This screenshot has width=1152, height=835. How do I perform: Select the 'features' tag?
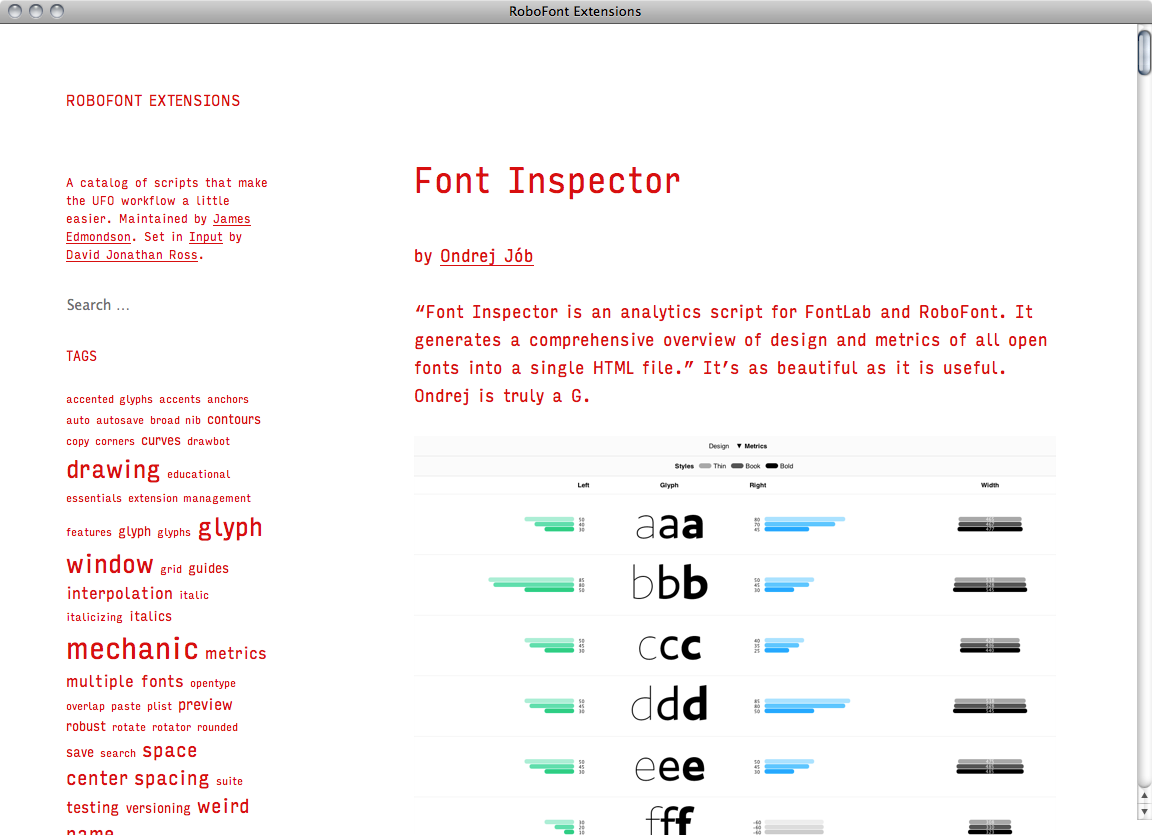(x=89, y=532)
